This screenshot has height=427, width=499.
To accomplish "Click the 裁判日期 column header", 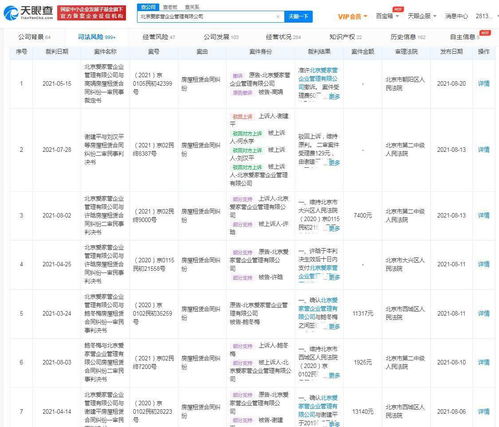I will click(57, 52).
